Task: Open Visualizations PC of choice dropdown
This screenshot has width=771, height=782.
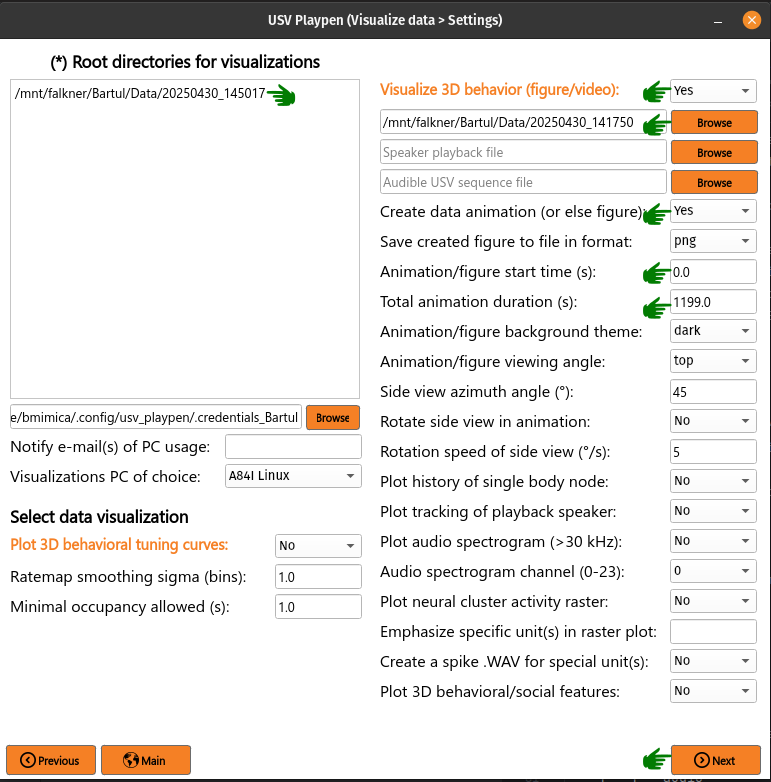Action: pyautogui.click(x=293, y=476)
